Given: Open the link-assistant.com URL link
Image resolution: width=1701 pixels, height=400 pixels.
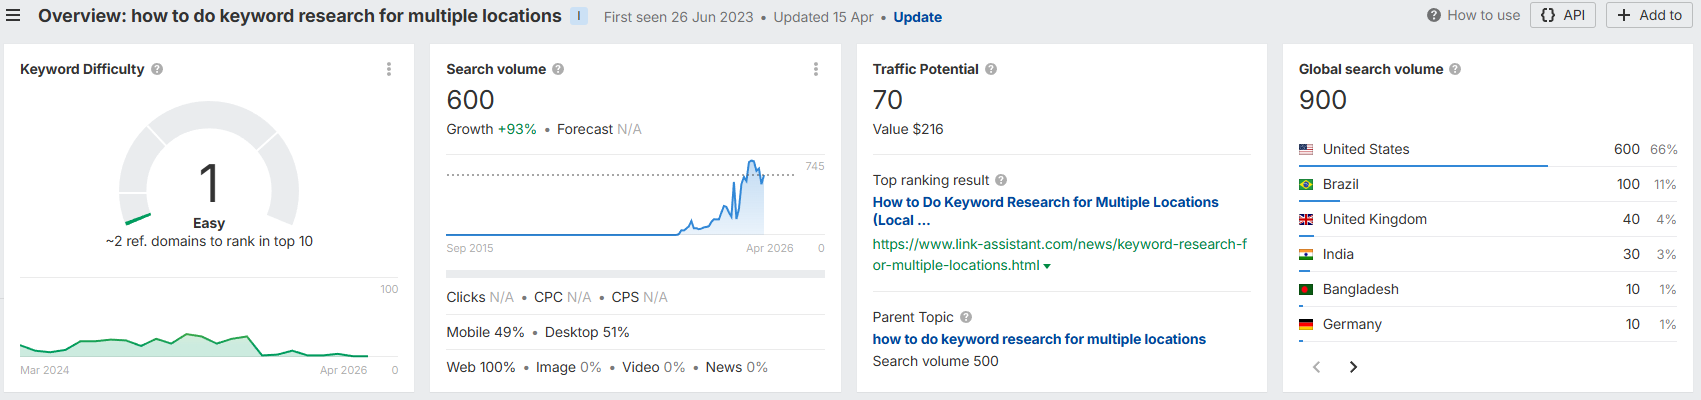Looking at the screenshot, I should coord(1059,254).
